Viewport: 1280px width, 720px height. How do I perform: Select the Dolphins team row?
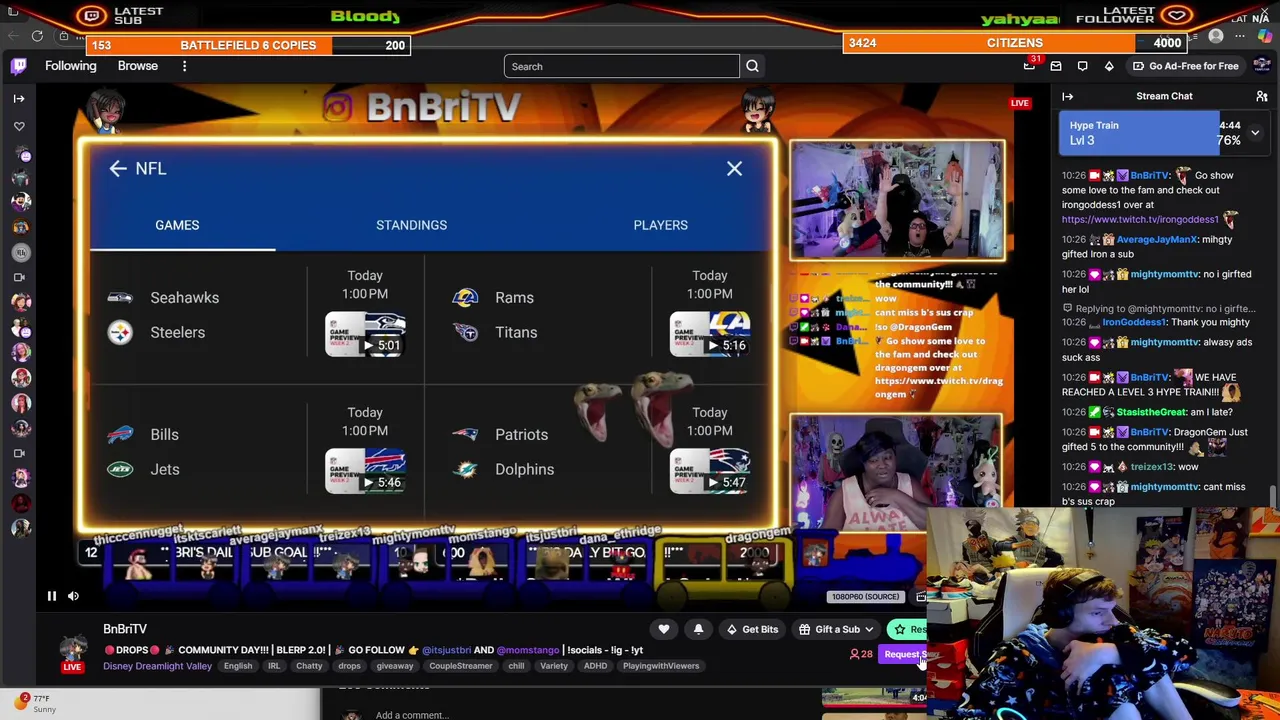pyautogui.click(x=503, y=469)
